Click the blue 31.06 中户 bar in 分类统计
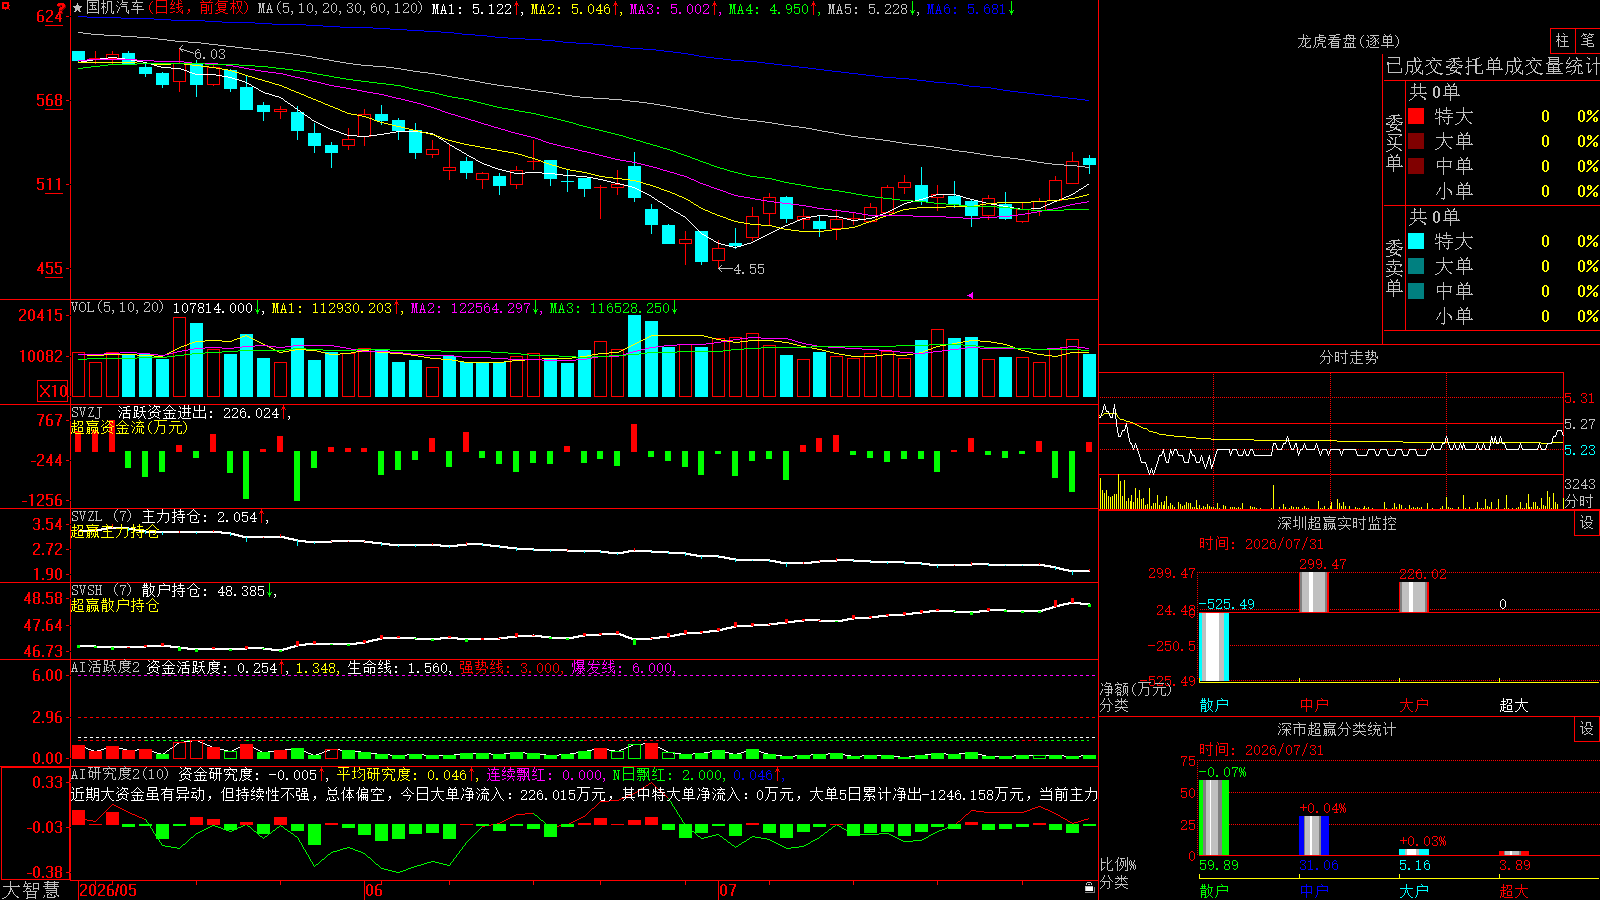Viewport: 1600px width, 900px height. [1314, 836]
